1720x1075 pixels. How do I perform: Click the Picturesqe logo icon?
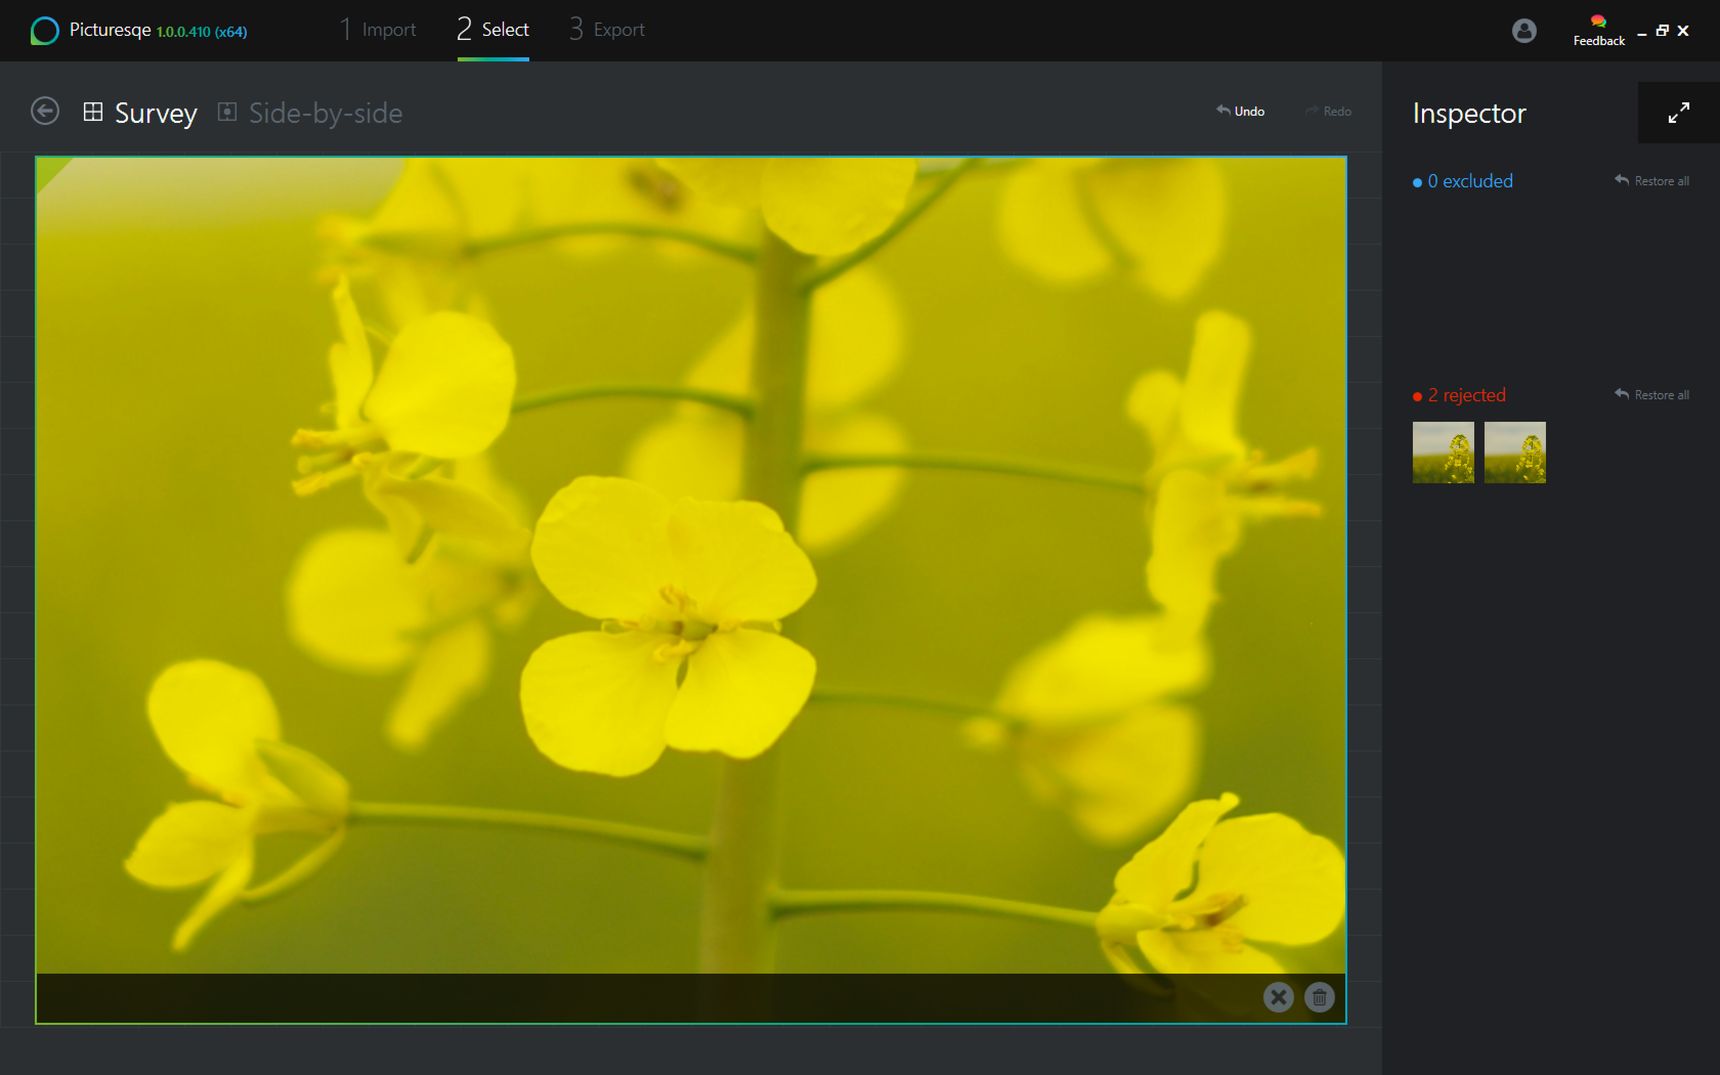[x=44, y=31]
